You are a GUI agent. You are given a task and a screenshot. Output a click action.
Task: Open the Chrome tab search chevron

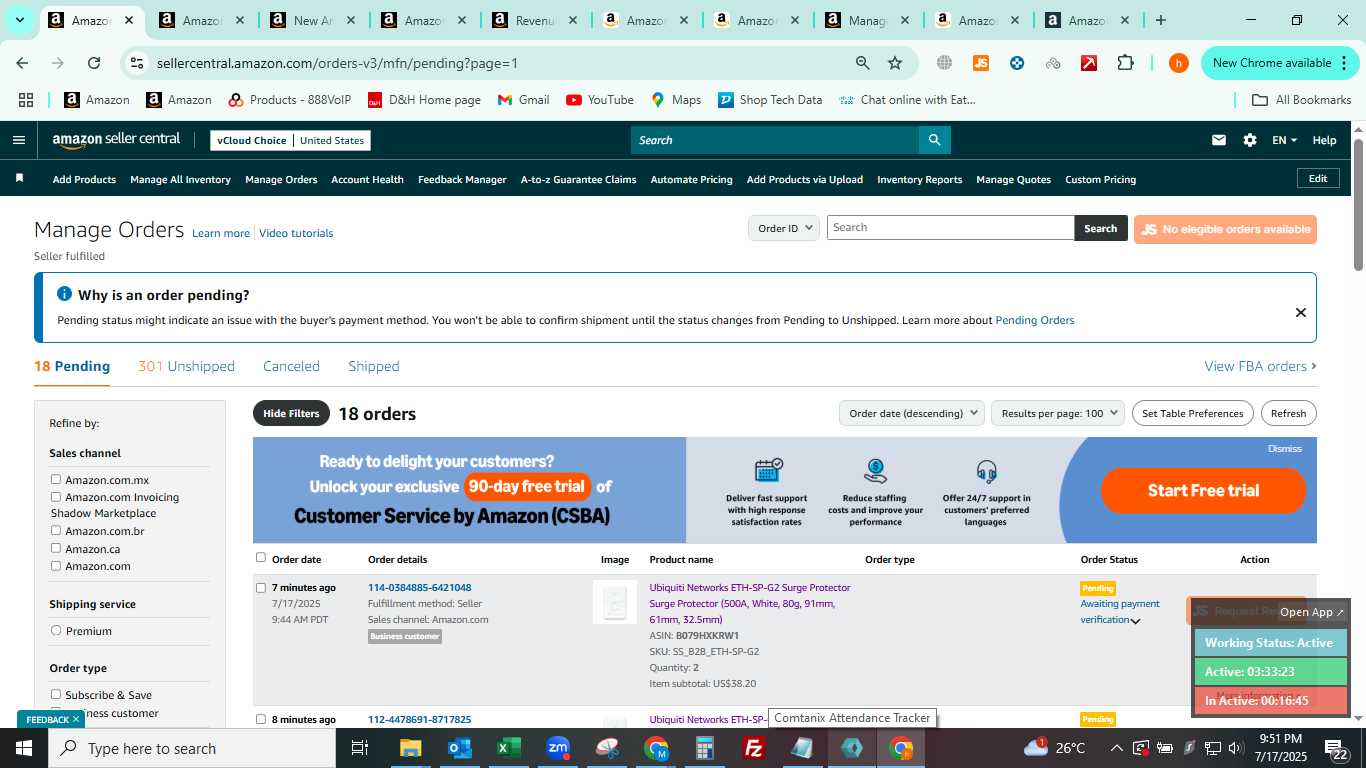pos(19,20)
